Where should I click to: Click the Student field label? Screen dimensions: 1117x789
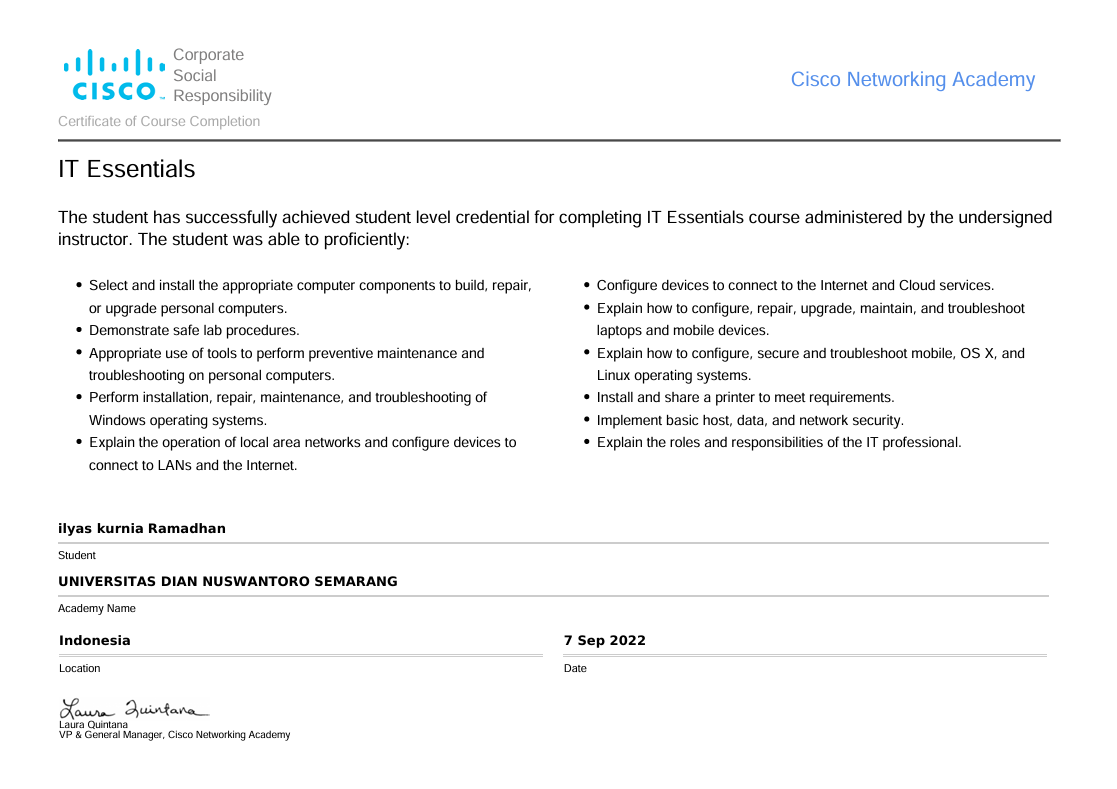click(x=77, y=556)
